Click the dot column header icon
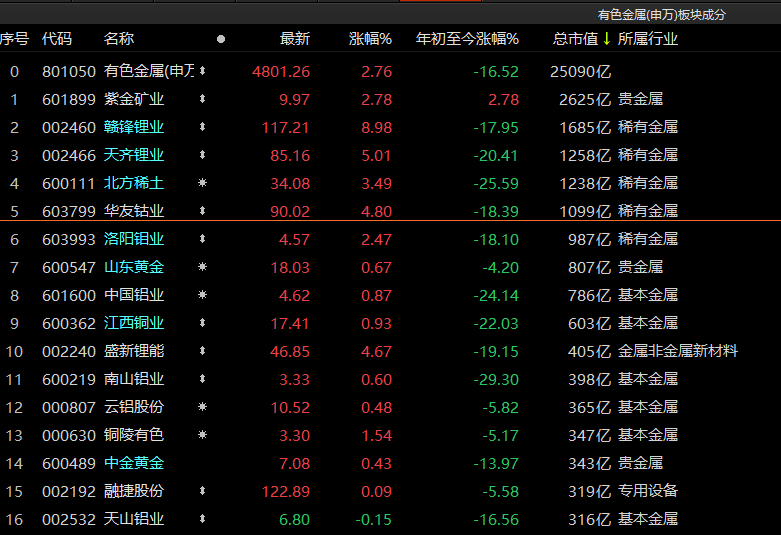 (x=221, y=39)
